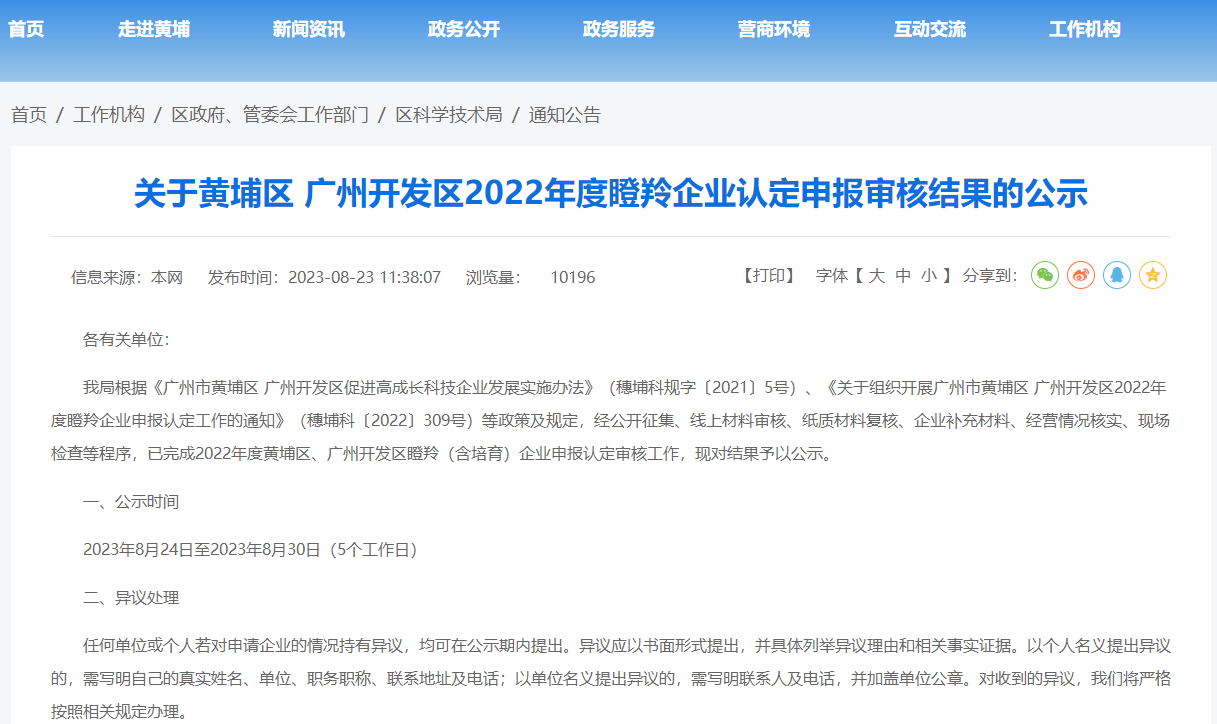Viewport: 1217px width, 724px height.
Task: Open 新闻资讯 navigation menu
Action: pos(309,30)
